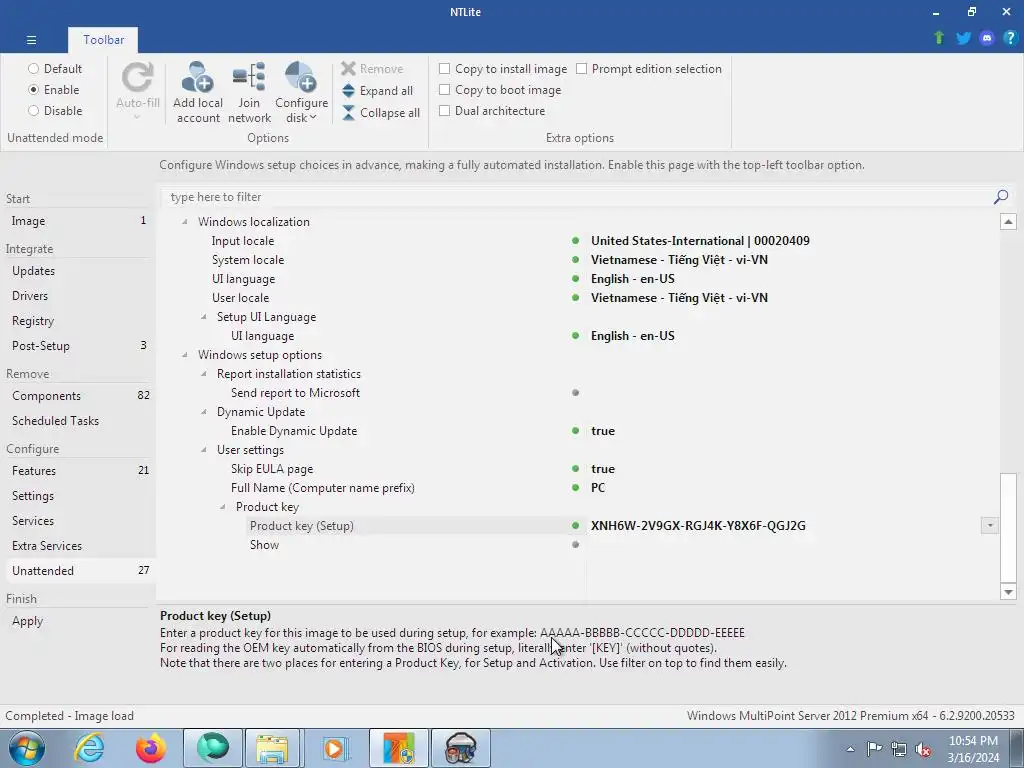Click the product key value XNH6W-2V9GX
Viewport: 1024px width, 768px height.
pos(698,526)
